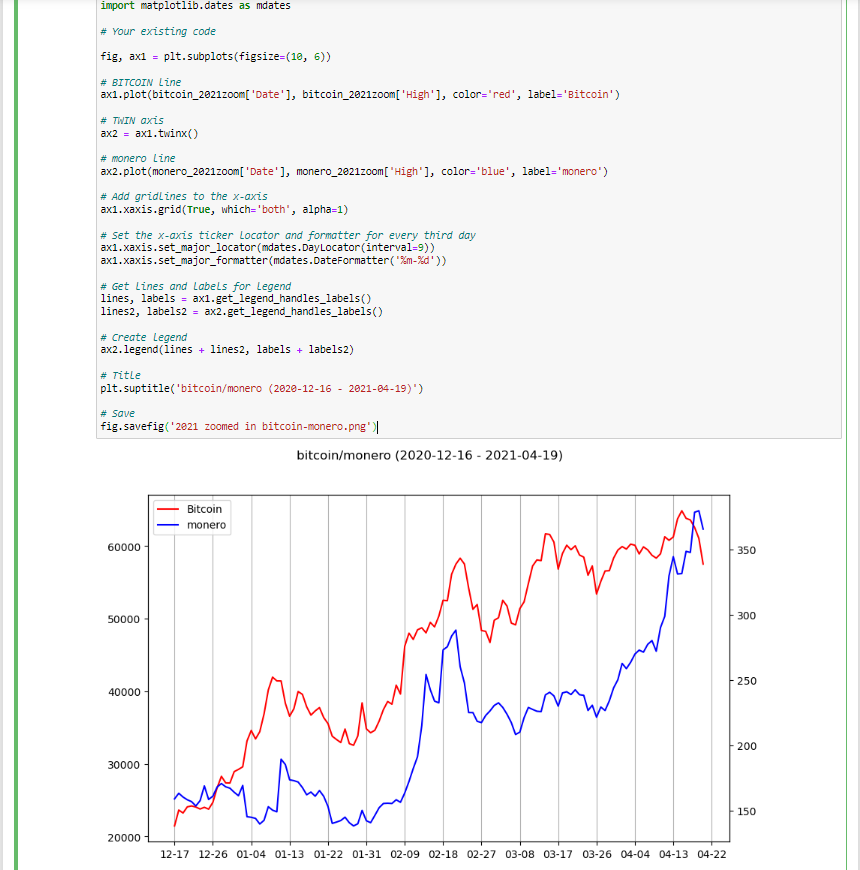Click the '# TWIN axis' comment
Viewport: 860px width, 870px height.
tap(132, 120)
